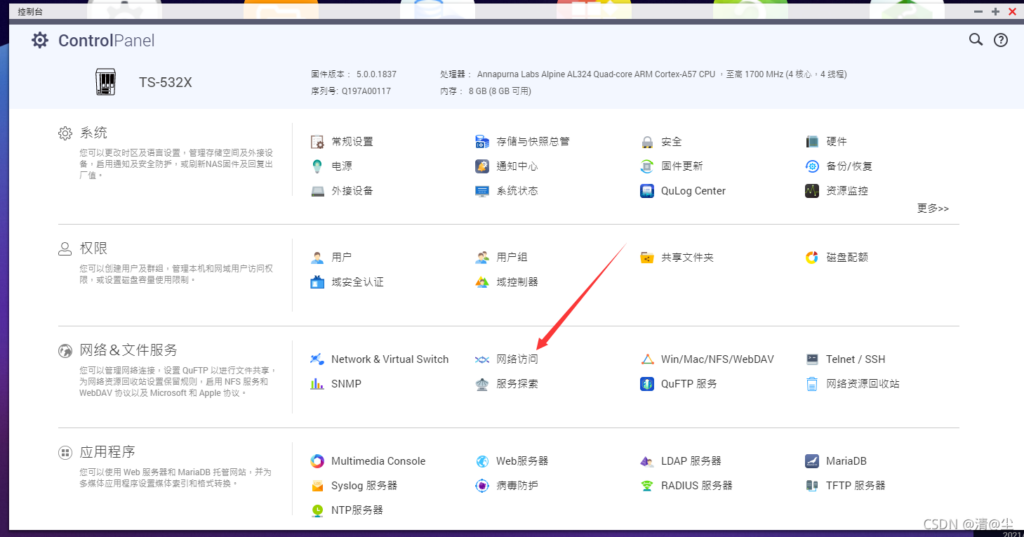Viewport: 1024px width, 537px height.
Task: Open Network & Virtual Switch icon
Action: (x=317, y=359)
